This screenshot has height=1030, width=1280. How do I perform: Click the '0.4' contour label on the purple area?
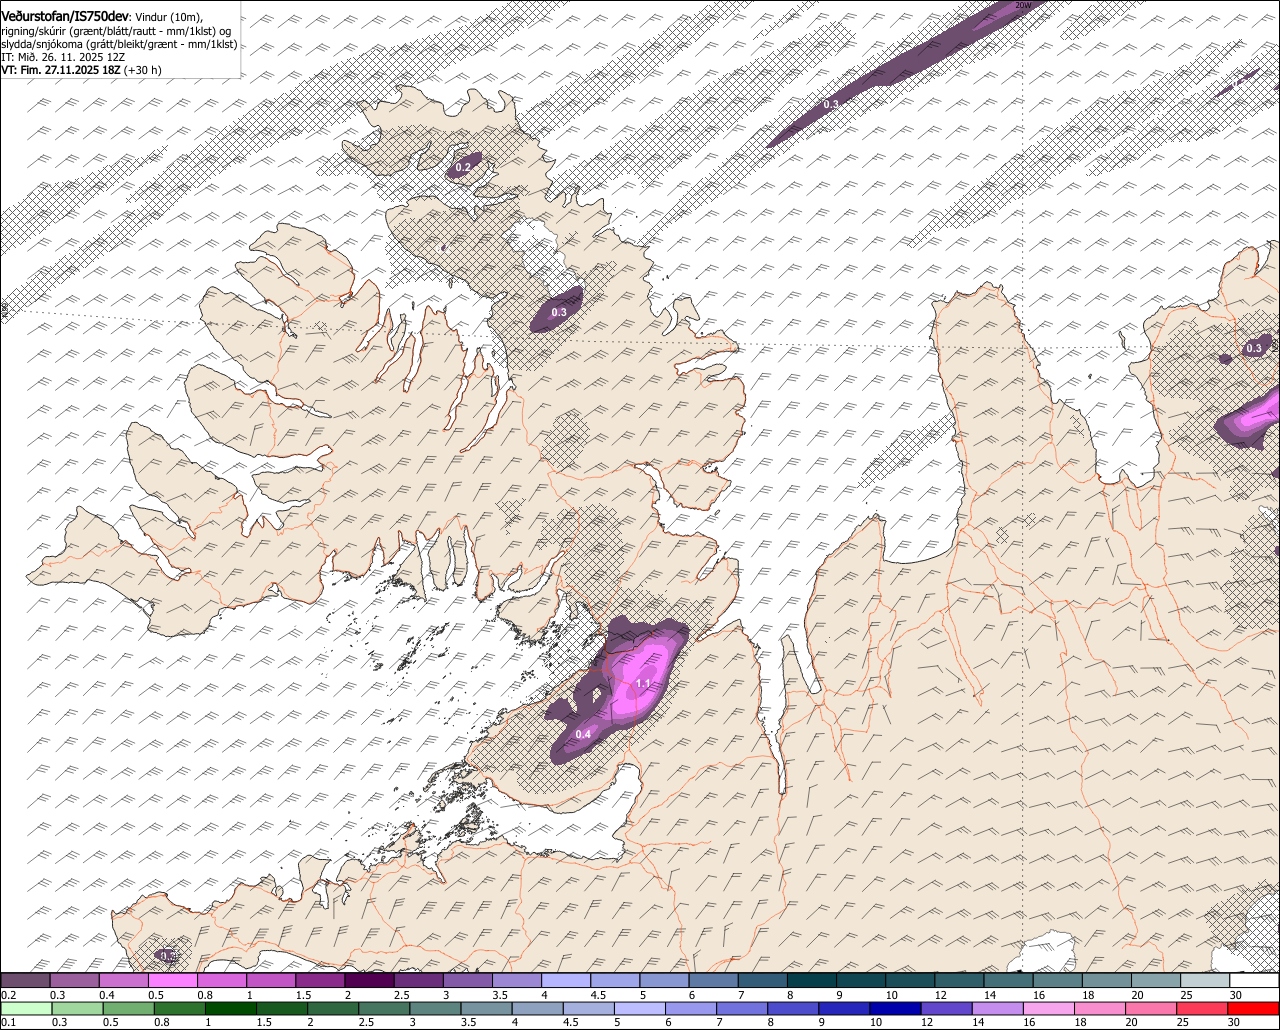pos(584,735)
